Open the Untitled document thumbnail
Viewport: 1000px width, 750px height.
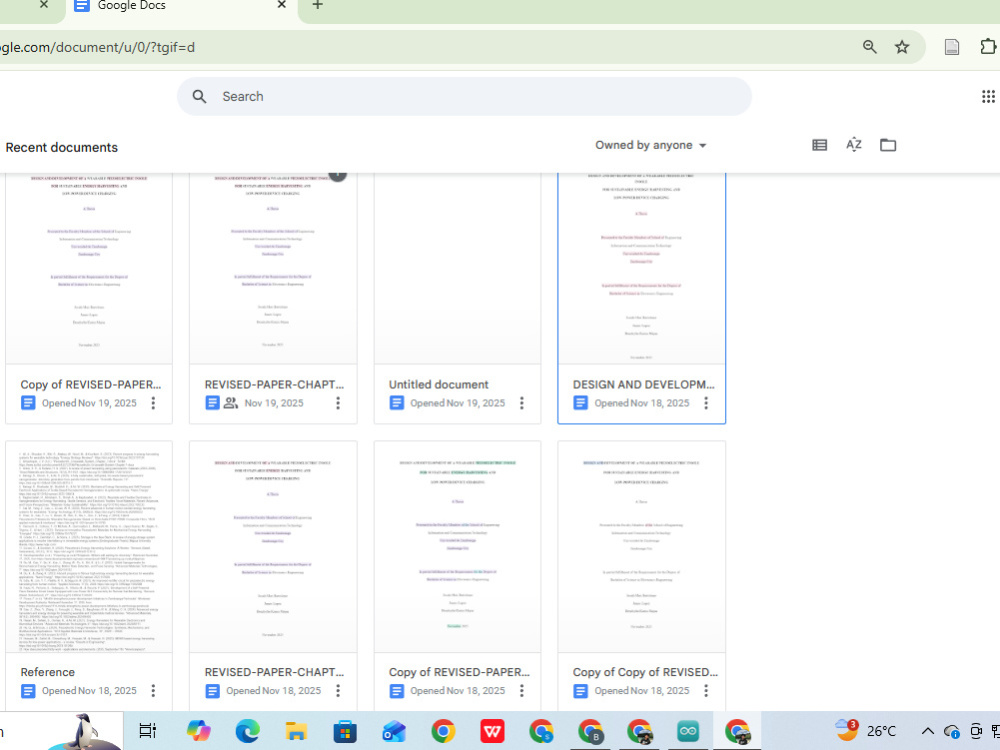[457, 268]
